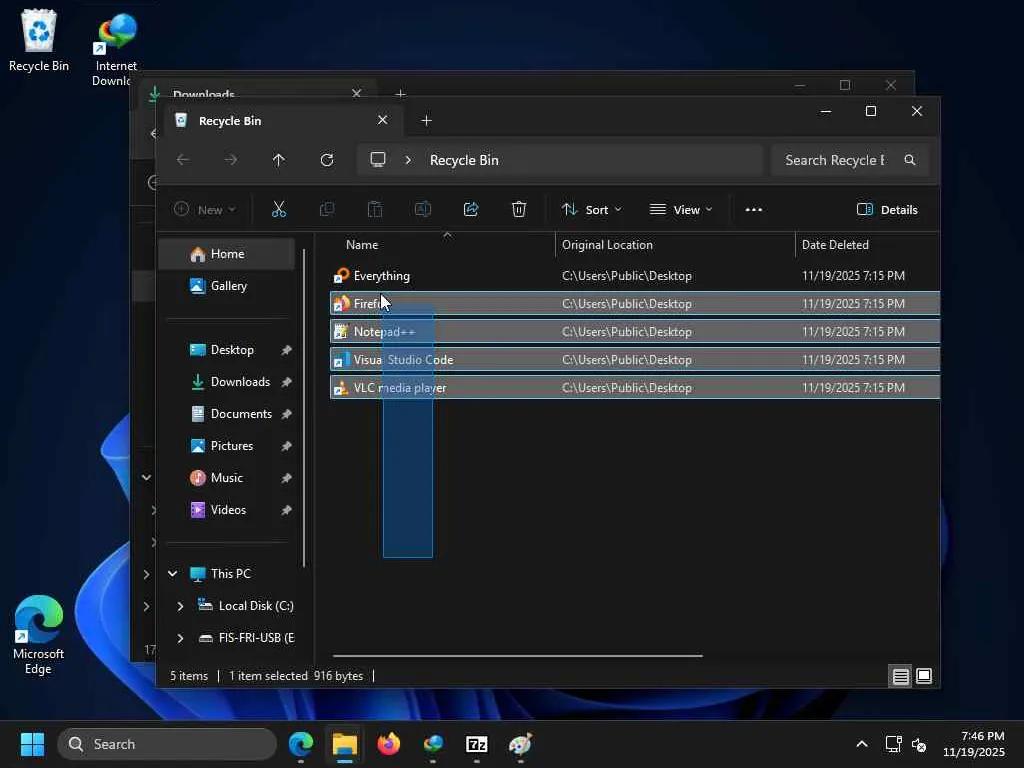Switch to large thumbnails view icon in status bar

tap(924, 676)
